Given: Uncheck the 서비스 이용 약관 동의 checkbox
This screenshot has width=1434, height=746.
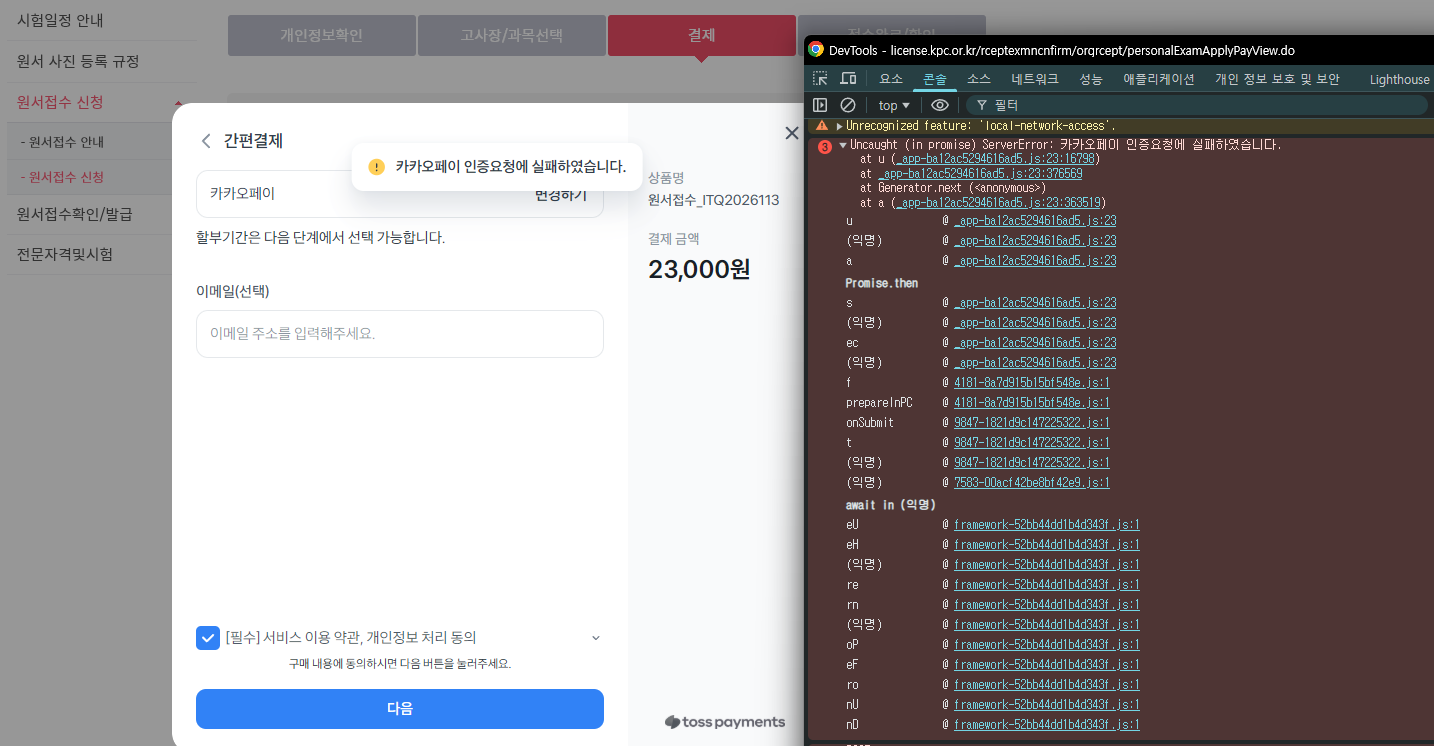Looking at the screenshot, I should pos(208,638).
